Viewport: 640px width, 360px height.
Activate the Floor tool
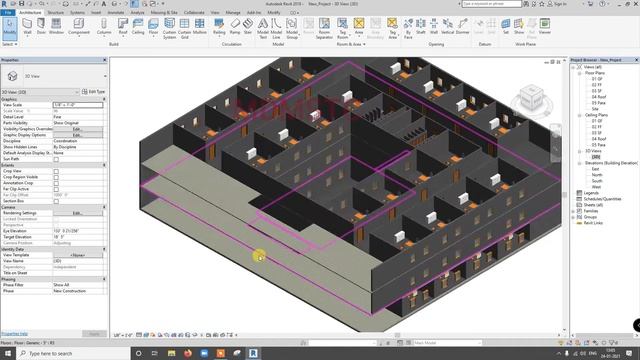[x=153, y=27]
